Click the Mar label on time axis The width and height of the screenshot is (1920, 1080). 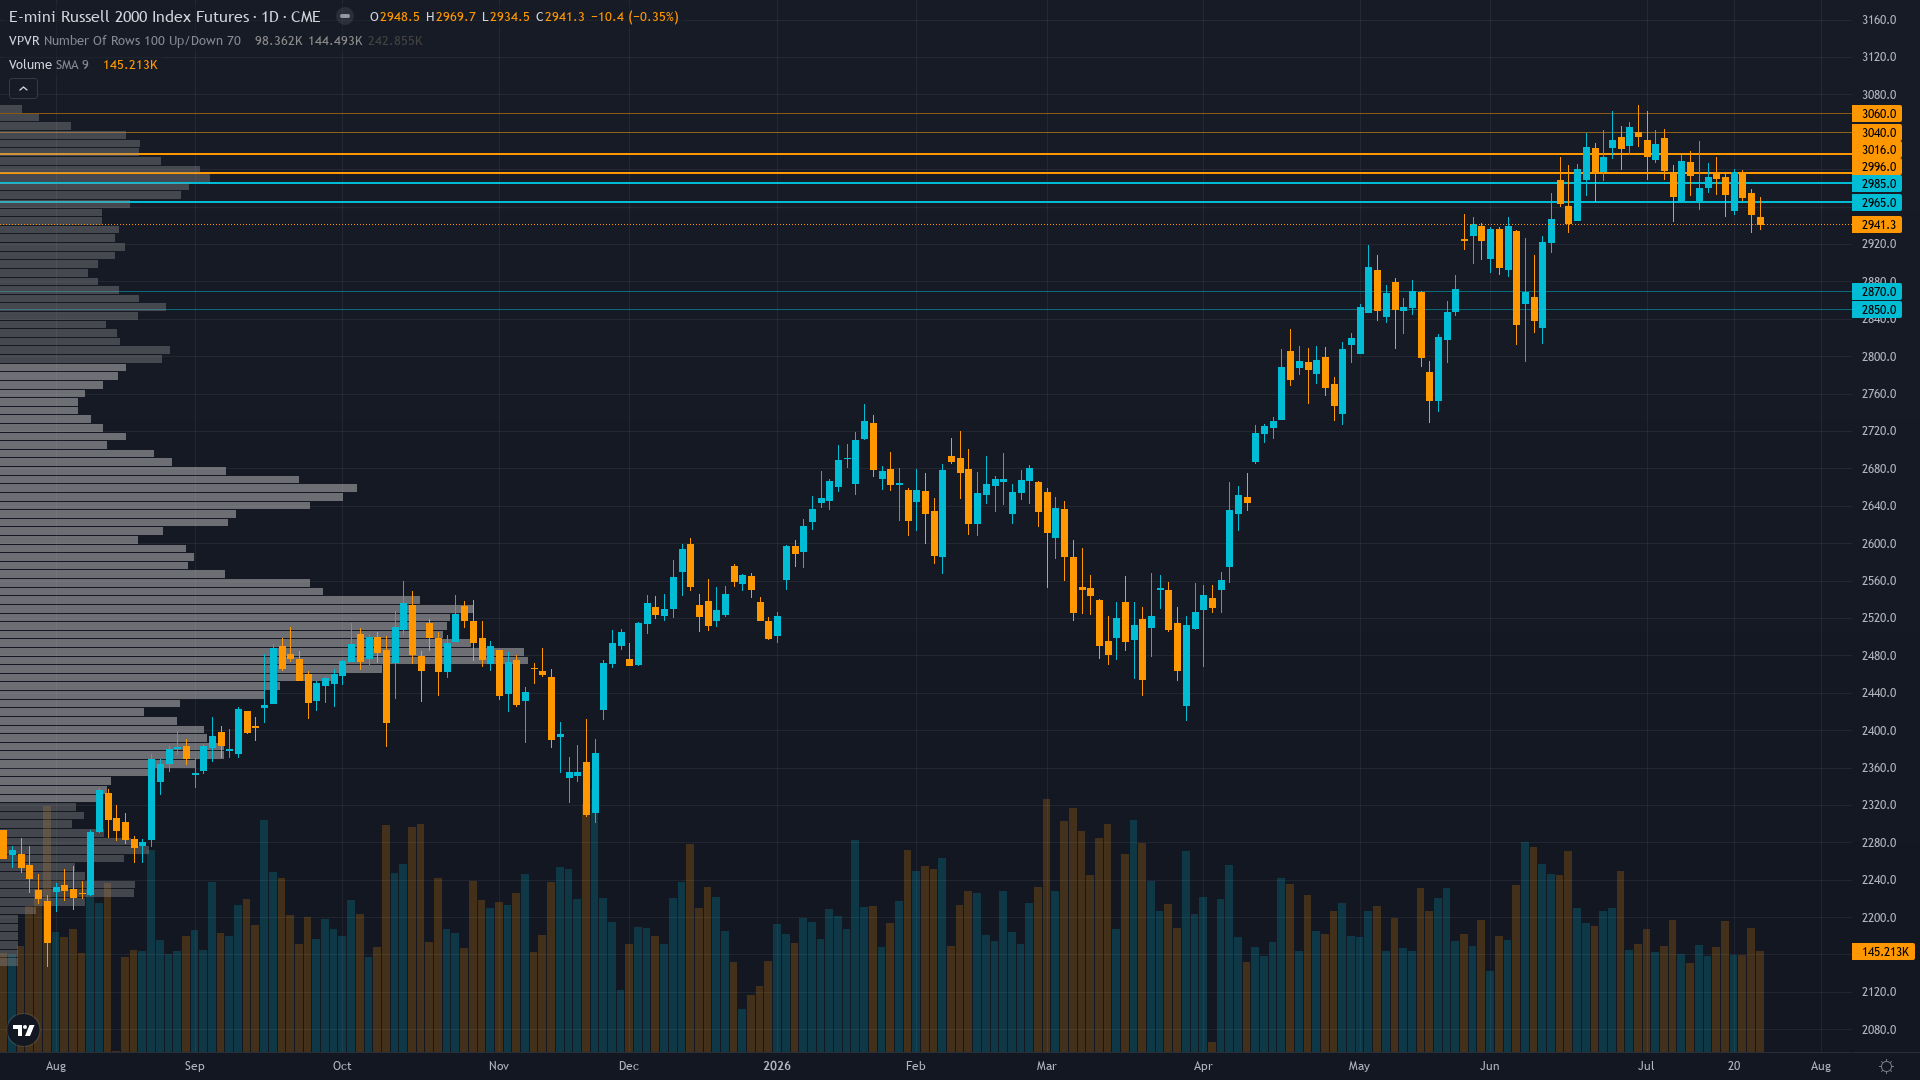coord(1047,1066)
